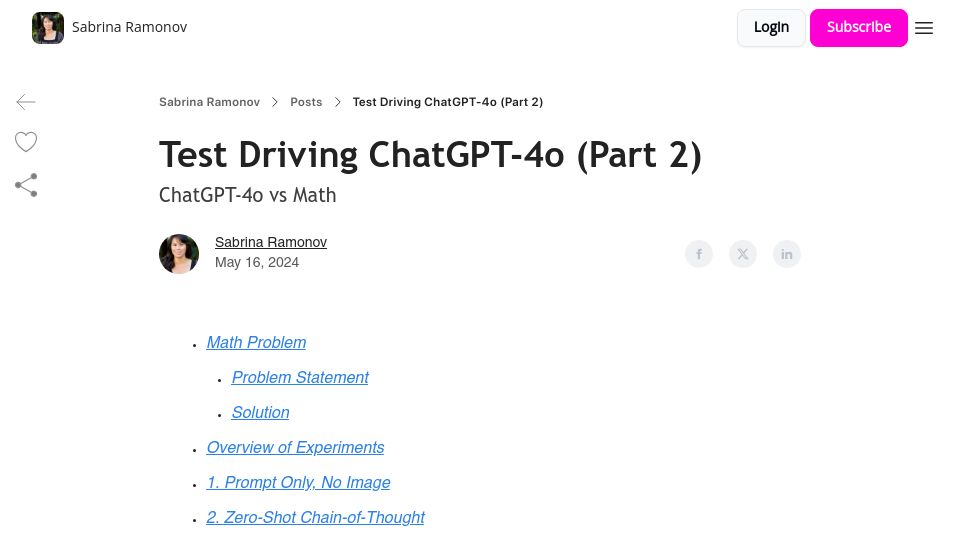Image resolution: width=960 pixels, height=540 pixels.
Task: Click the back arrow icon
Action: click(x=26, y=102)
